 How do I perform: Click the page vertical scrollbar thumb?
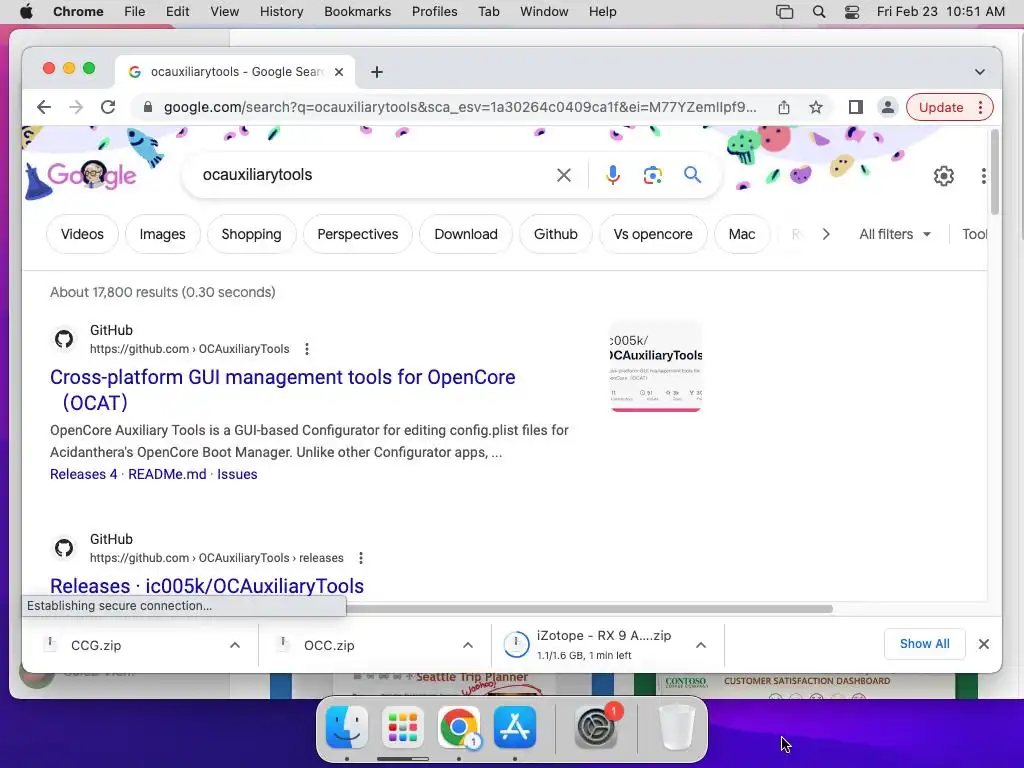coord(995,172)
